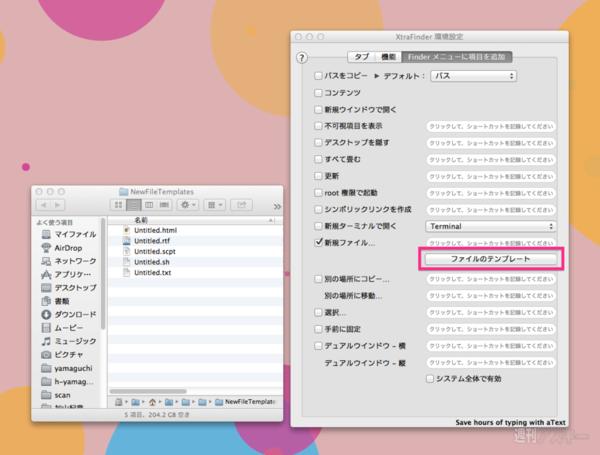600x455 pixels.
Task: Open ミュージック in Finder sidebar
Action: tap(68, 341)
